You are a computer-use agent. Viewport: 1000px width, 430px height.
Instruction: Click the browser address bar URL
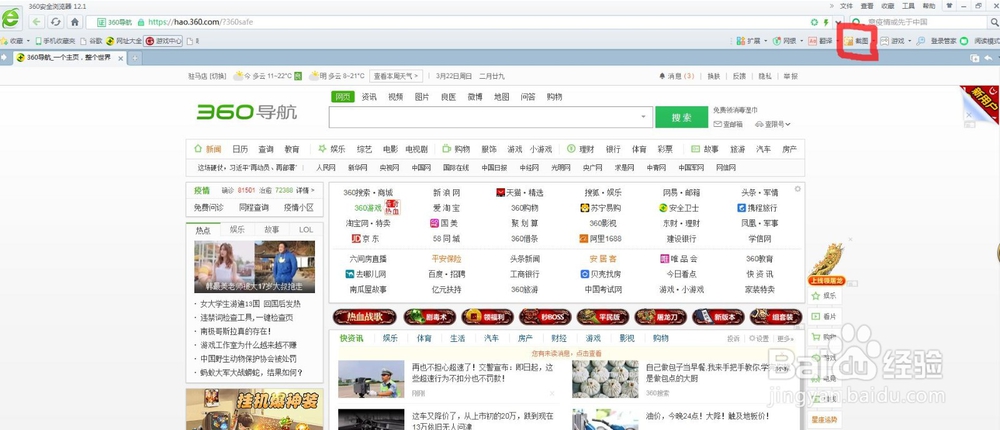pyautogui.click(x=200, y=22)
